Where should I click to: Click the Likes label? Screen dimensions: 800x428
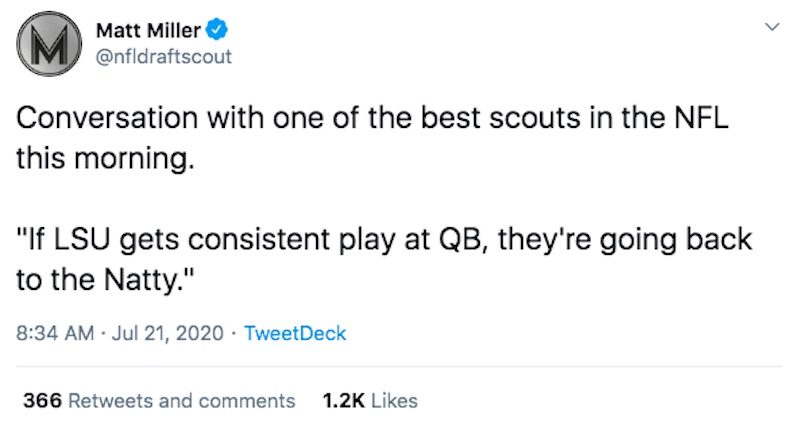394,400
